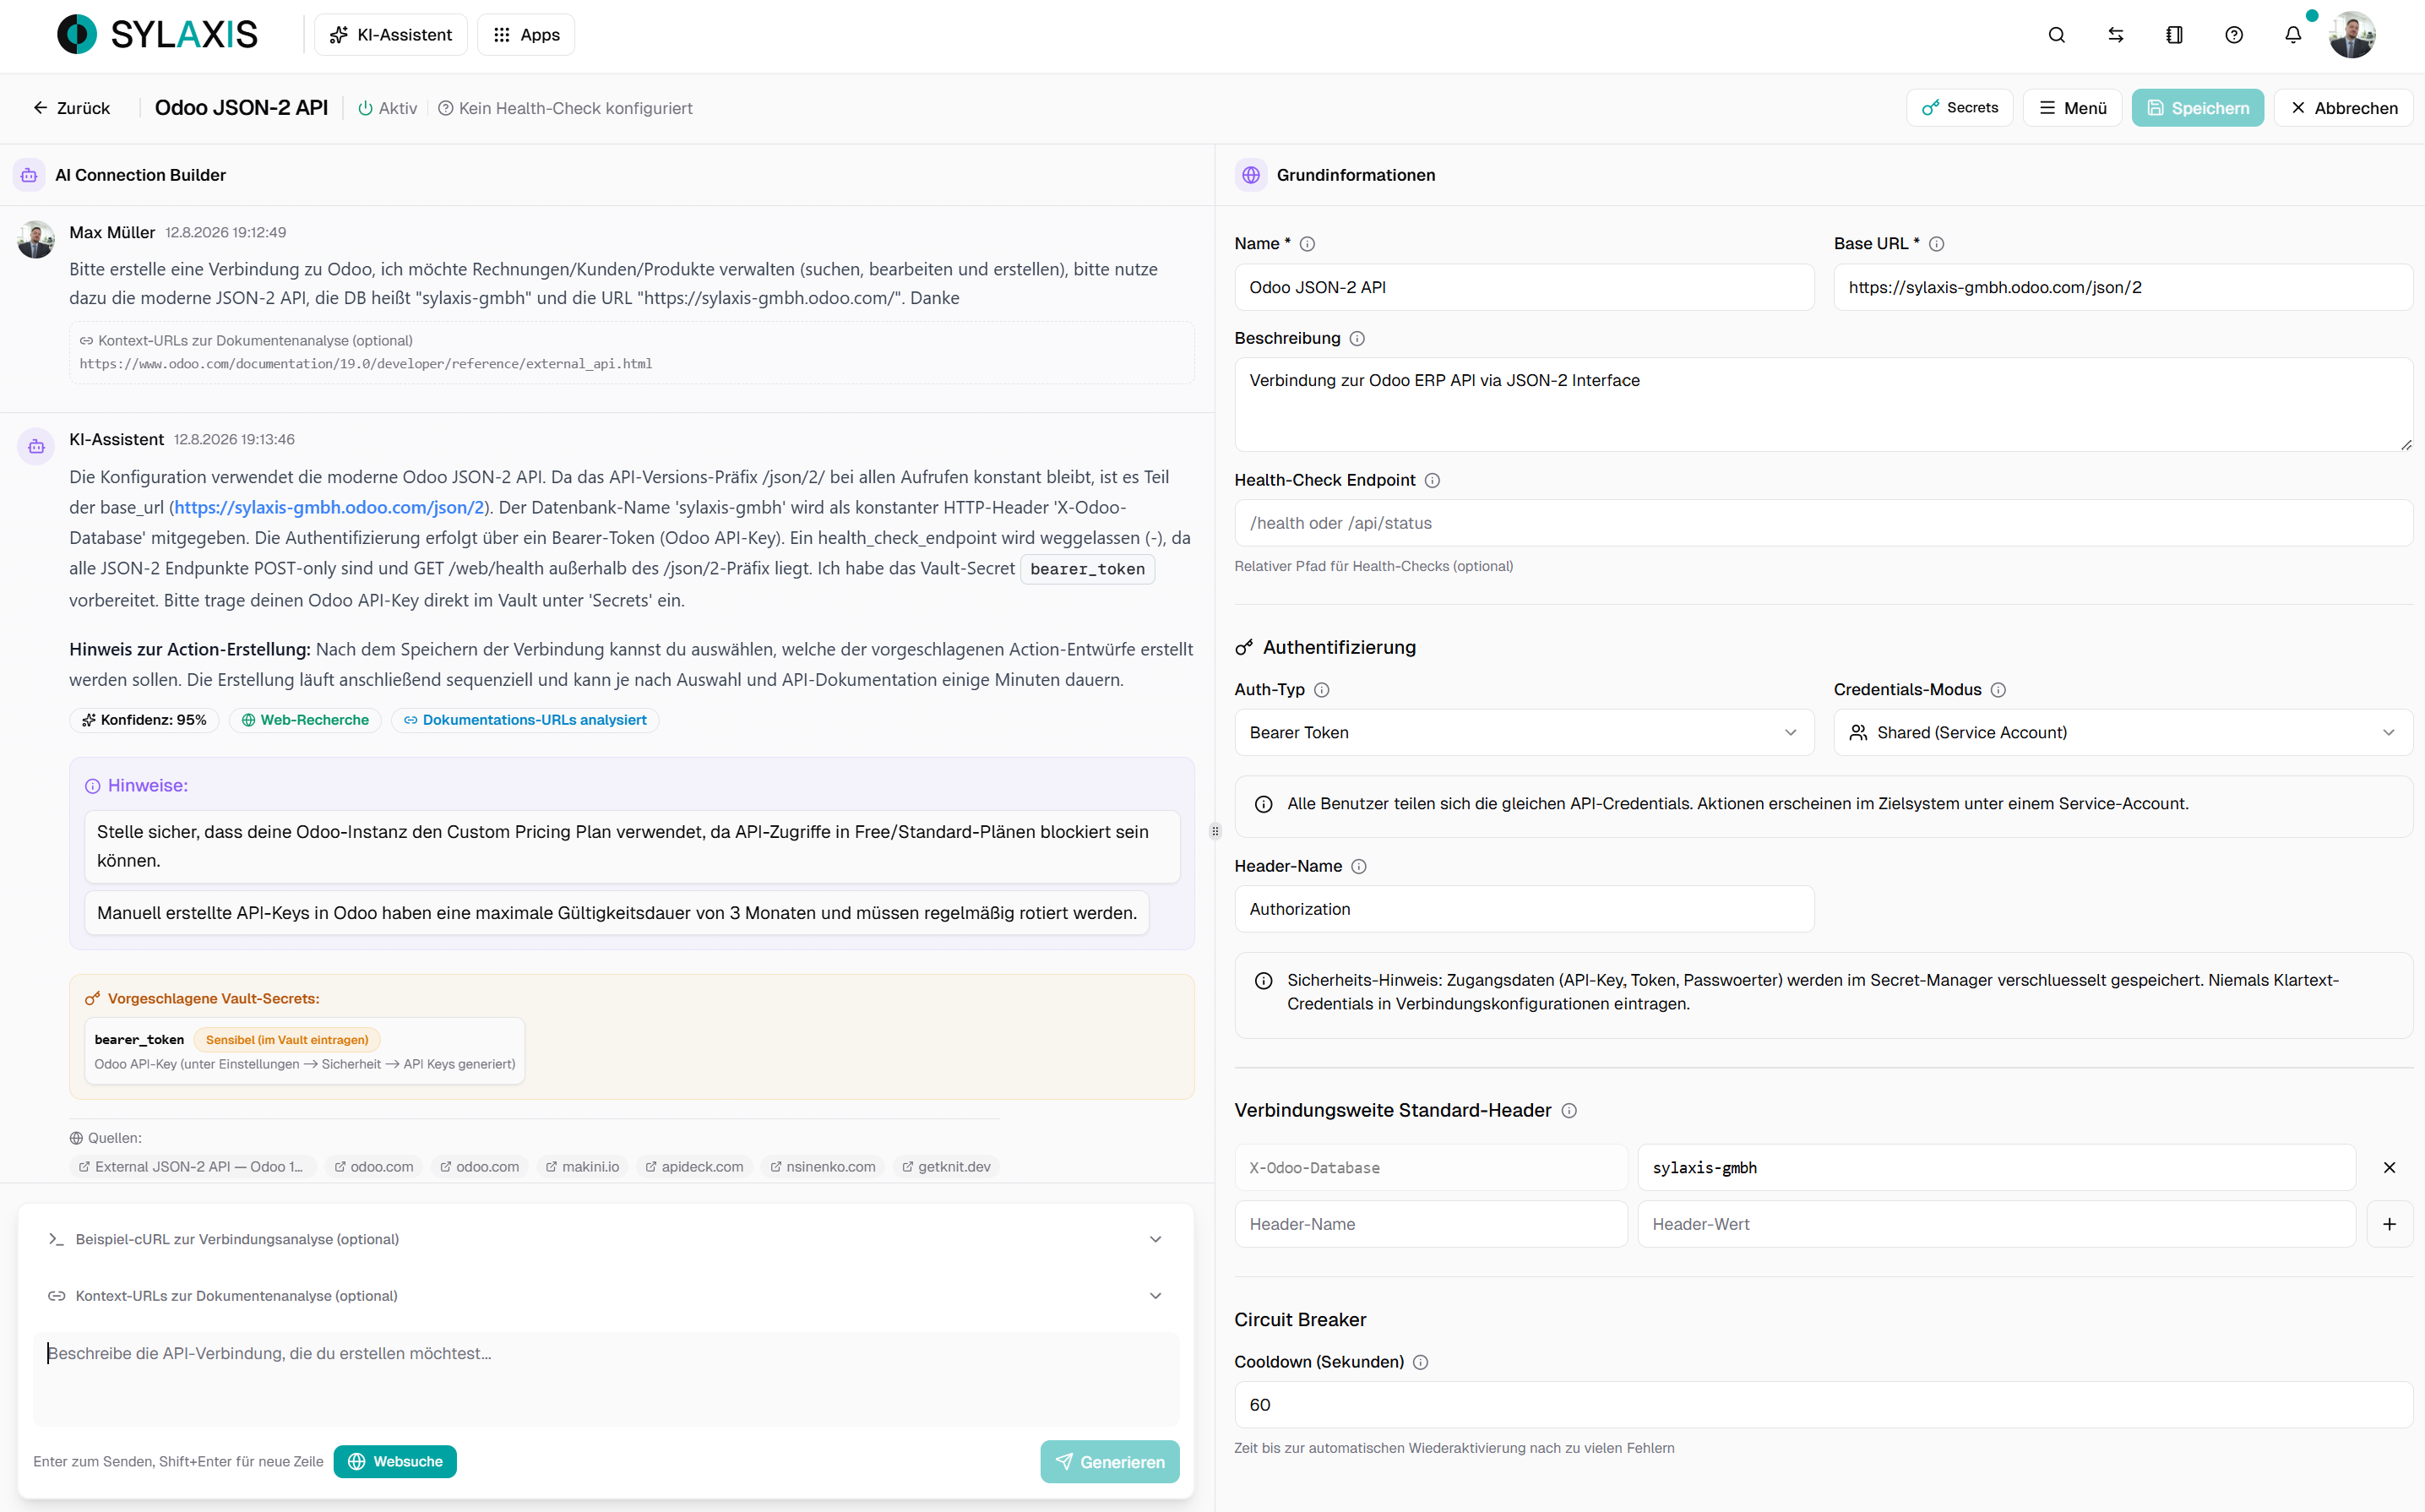Click Max Müller's chat avatar
Image resolution: width=2425 pixels, height=1512 pixels.
36,240
